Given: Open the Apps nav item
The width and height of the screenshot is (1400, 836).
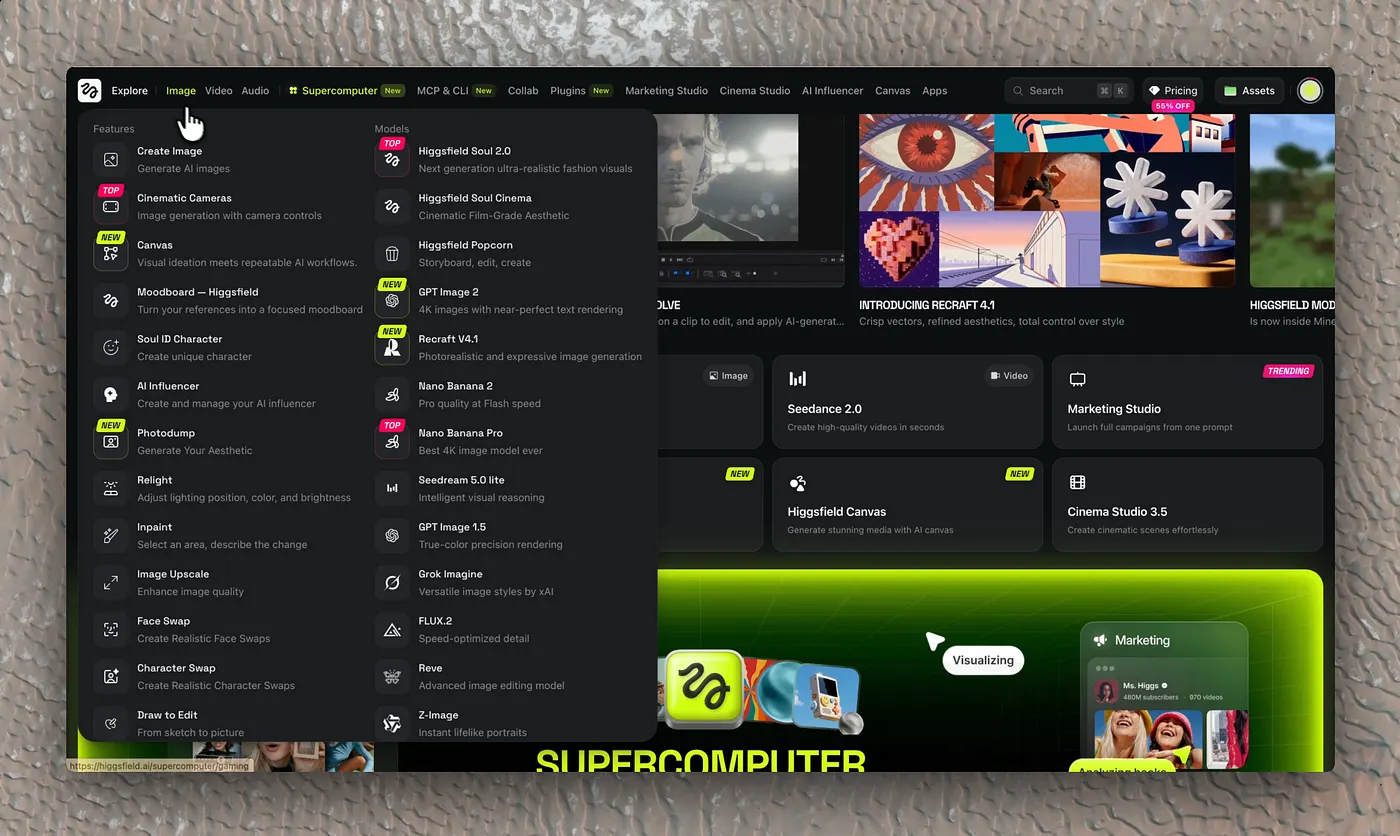Looking at the screenshot, I should click(x=935, y=91).
